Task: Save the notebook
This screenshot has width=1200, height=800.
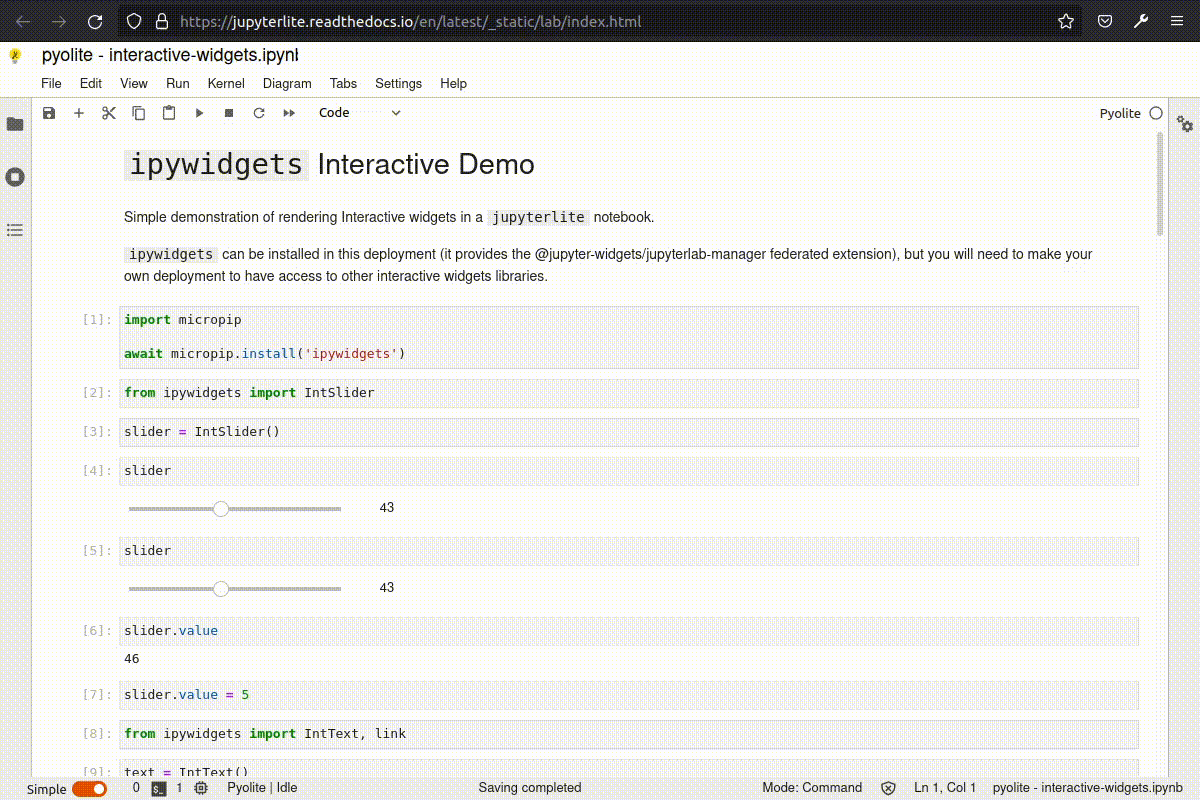Action: click(x=49, y=112)
